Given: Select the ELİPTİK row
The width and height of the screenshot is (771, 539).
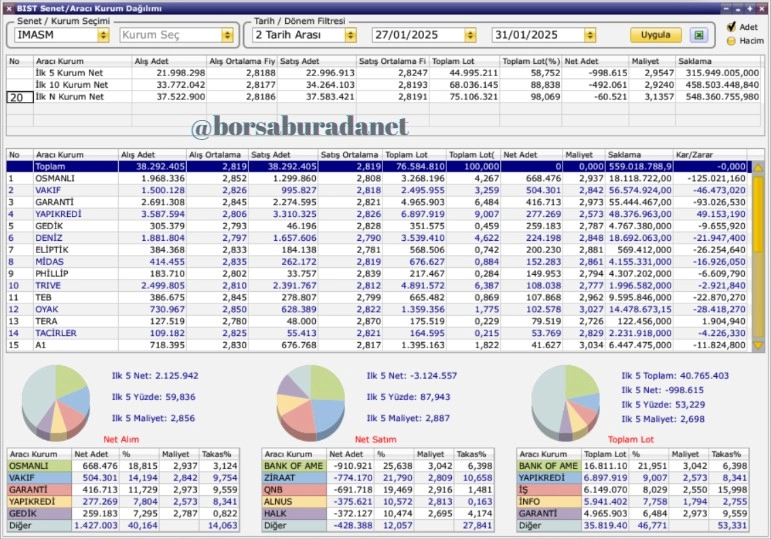Looking at the screenshot, I should coord(379,250).
